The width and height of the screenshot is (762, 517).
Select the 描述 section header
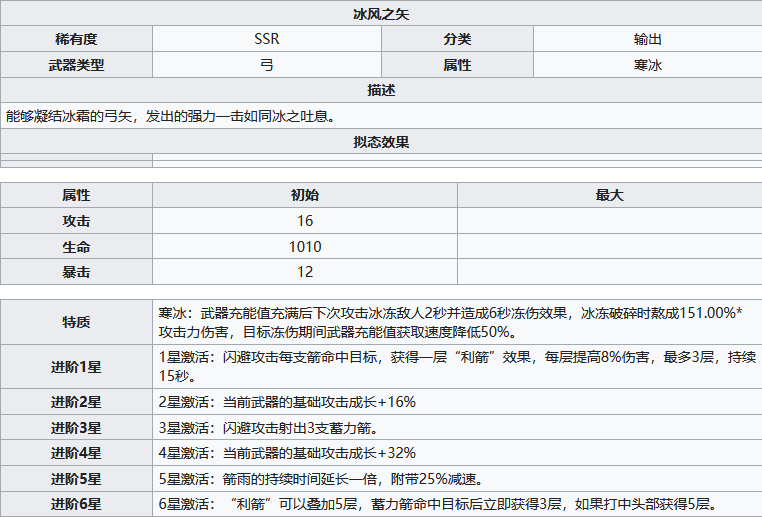[381, 91]
